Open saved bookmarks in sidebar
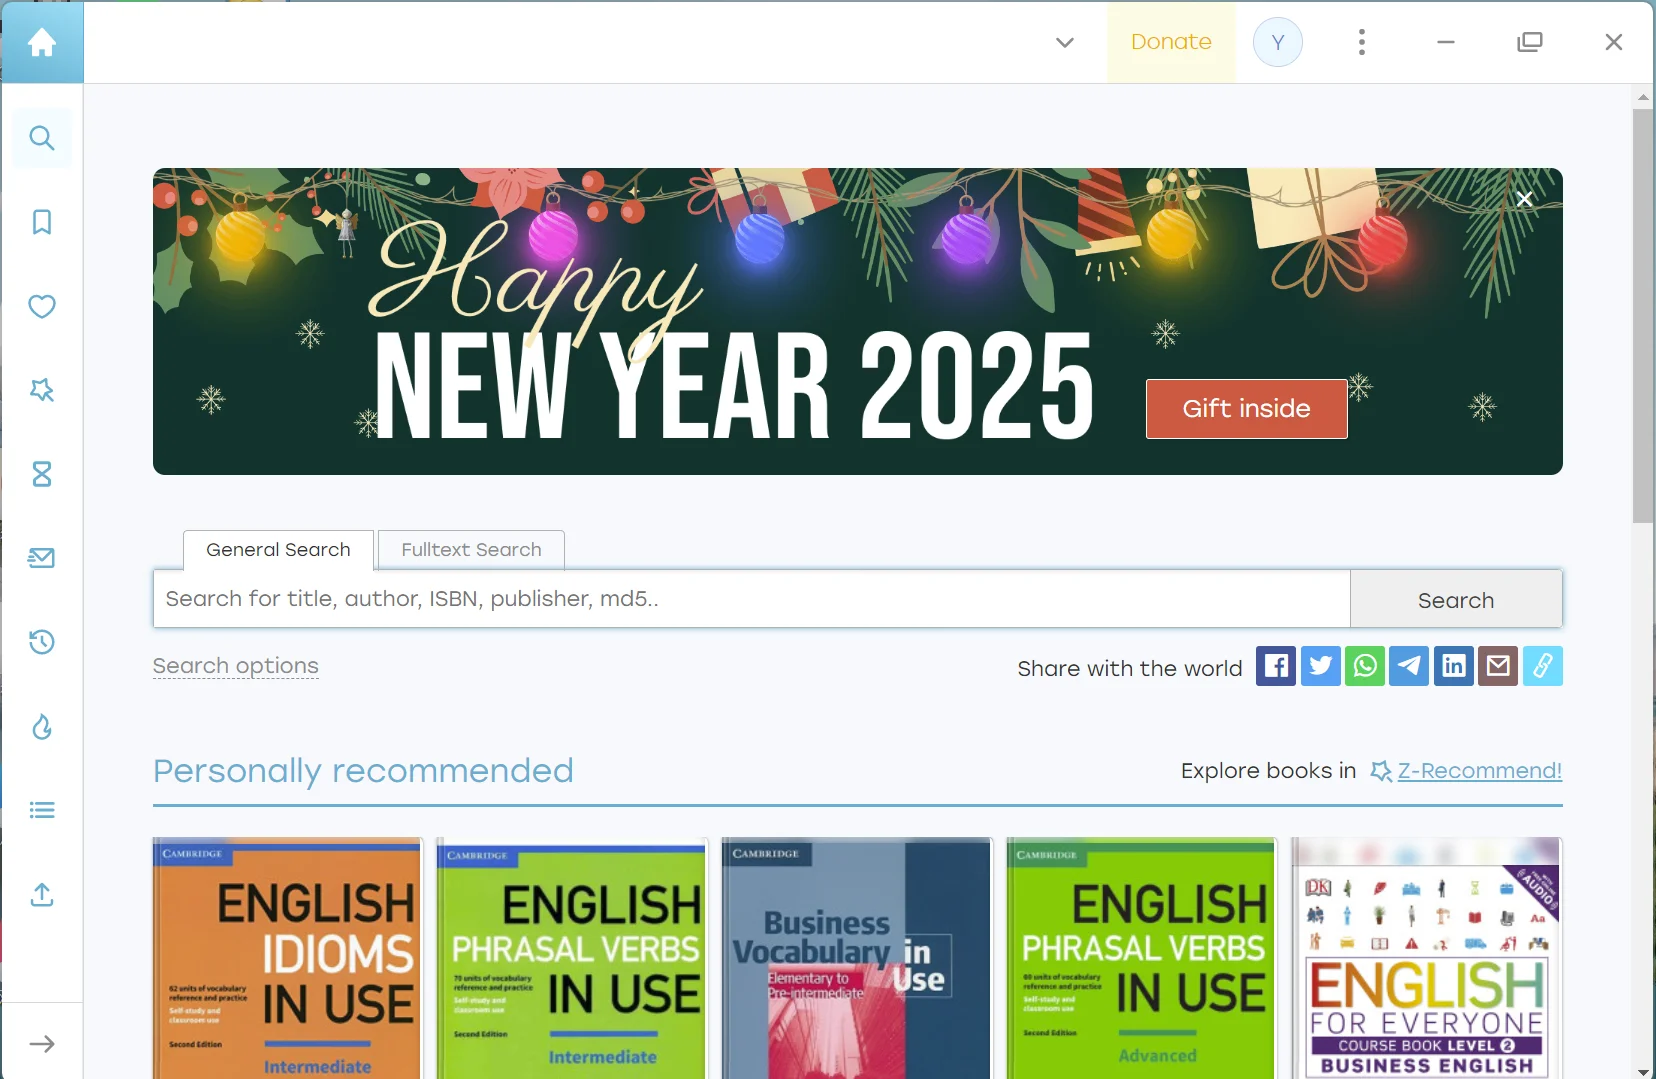Image resolution: width=1656 pixels, height=1079 pixels. 42,222
